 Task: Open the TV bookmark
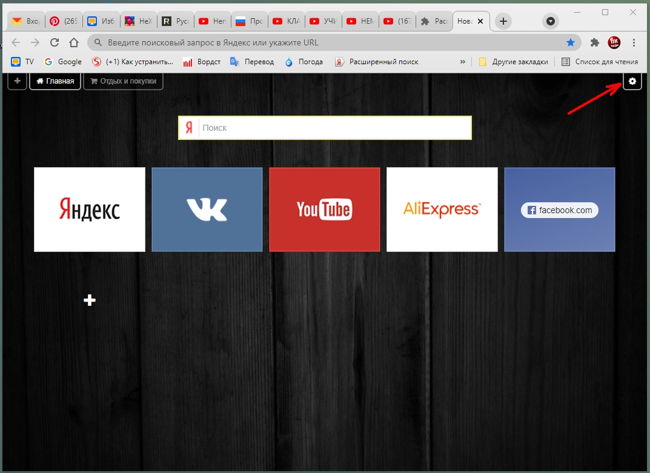point(22,62)
